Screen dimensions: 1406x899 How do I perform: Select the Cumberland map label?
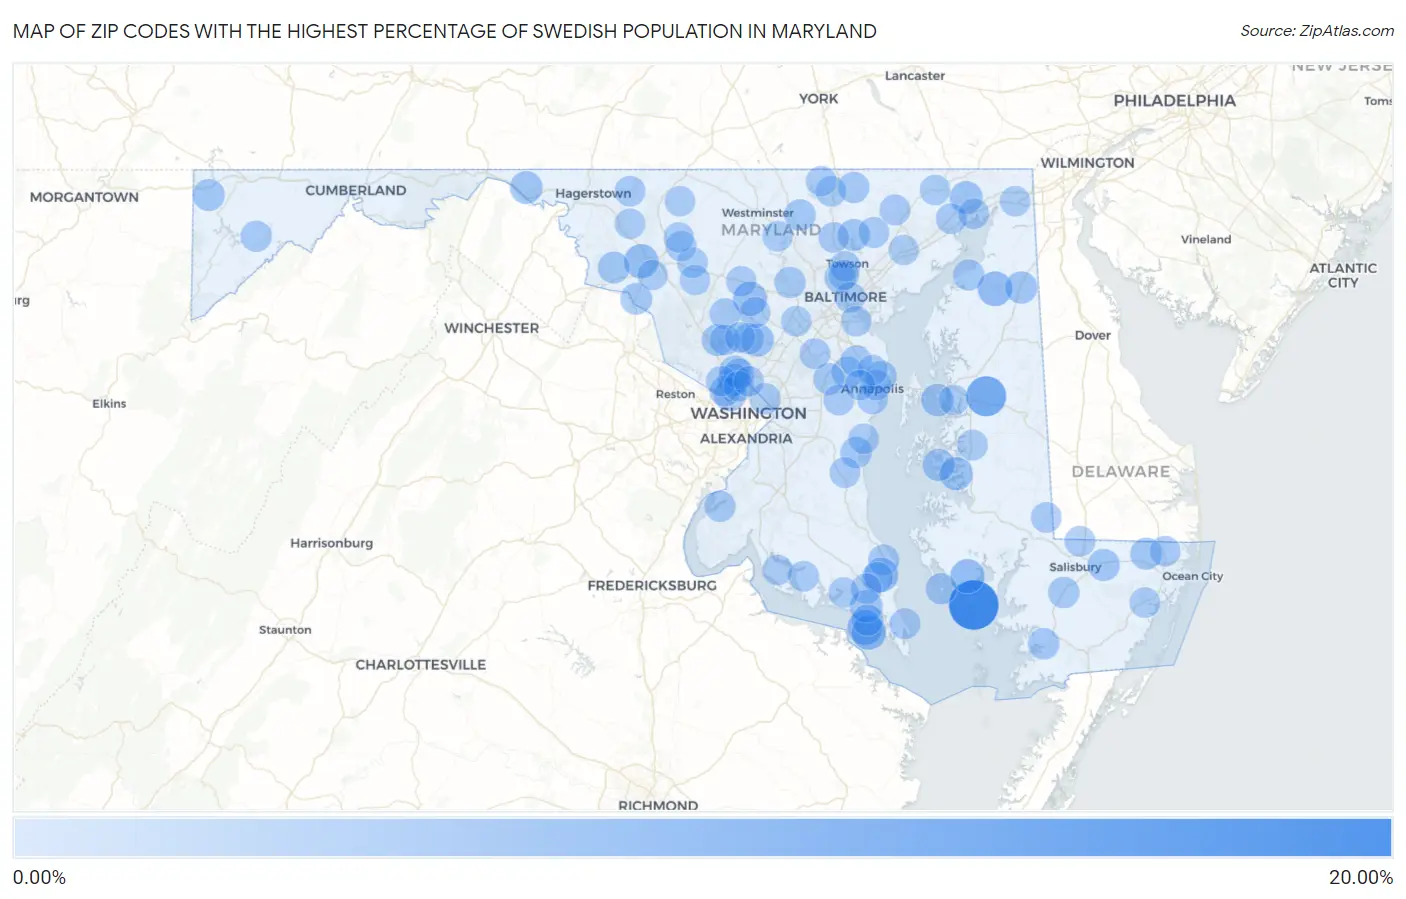[x=356, y=190]
